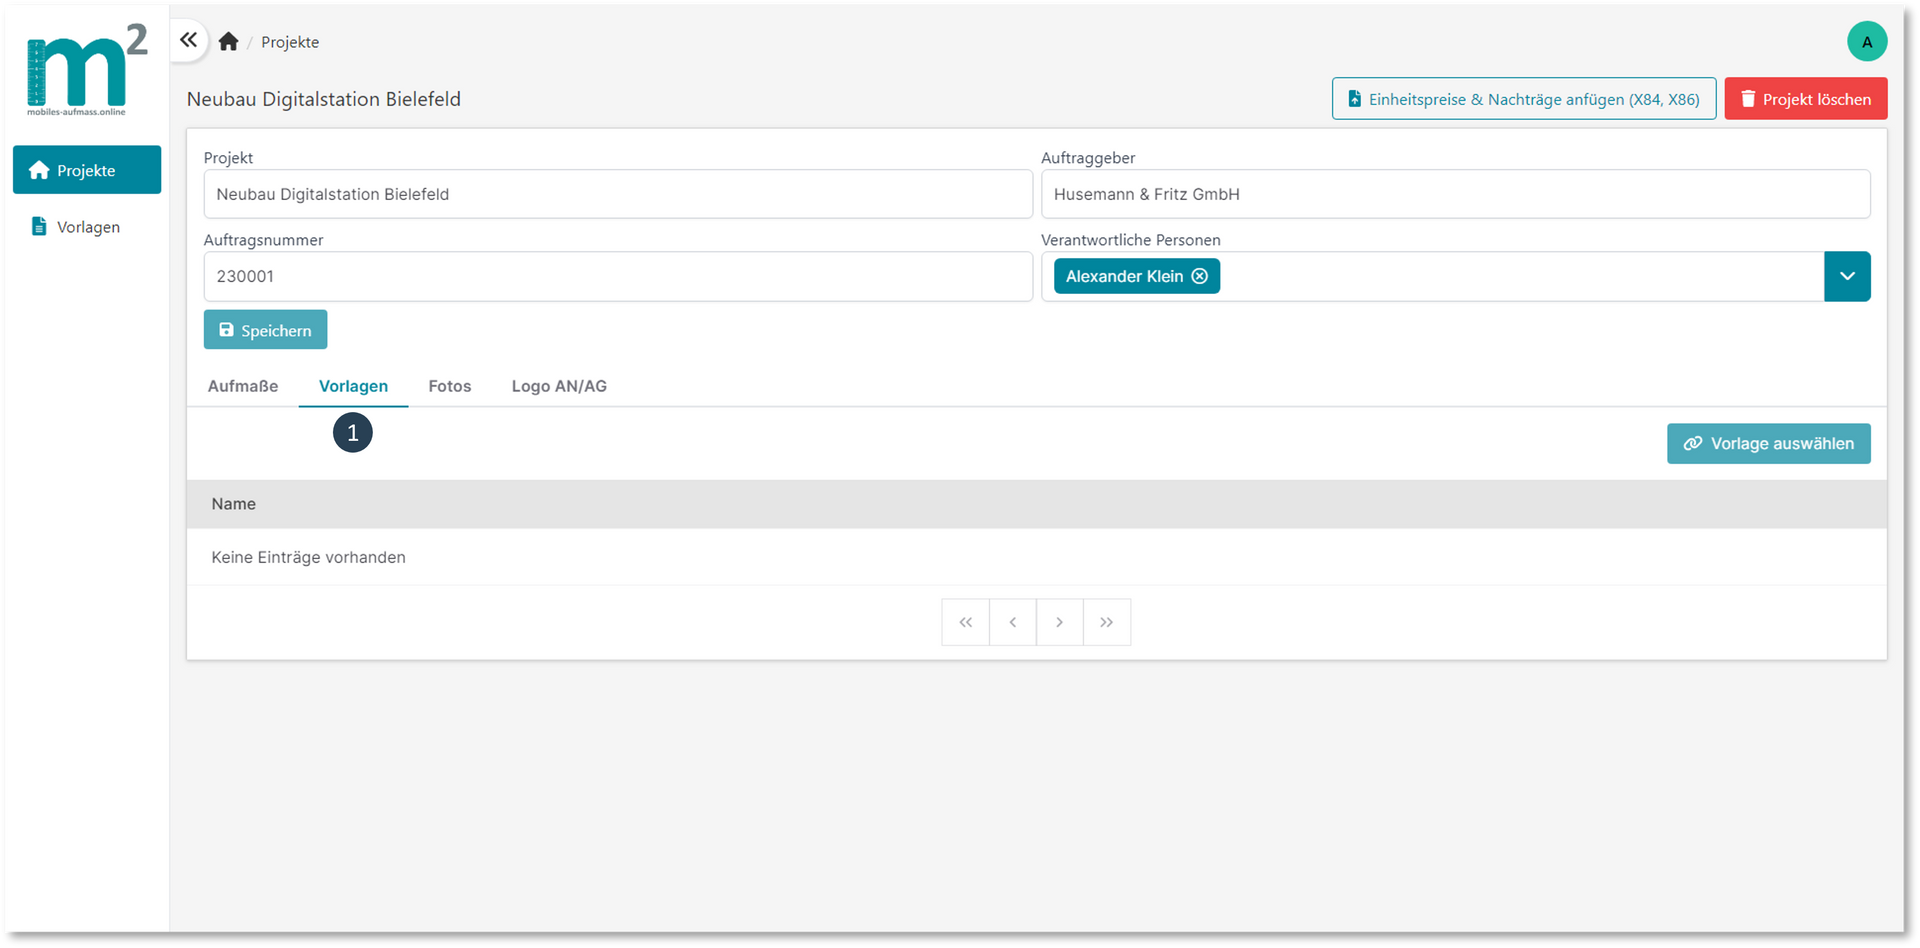Switch to the Logo AN/AG tab
Viewport: 1920px width, 948px height.
tap(559, 386)
